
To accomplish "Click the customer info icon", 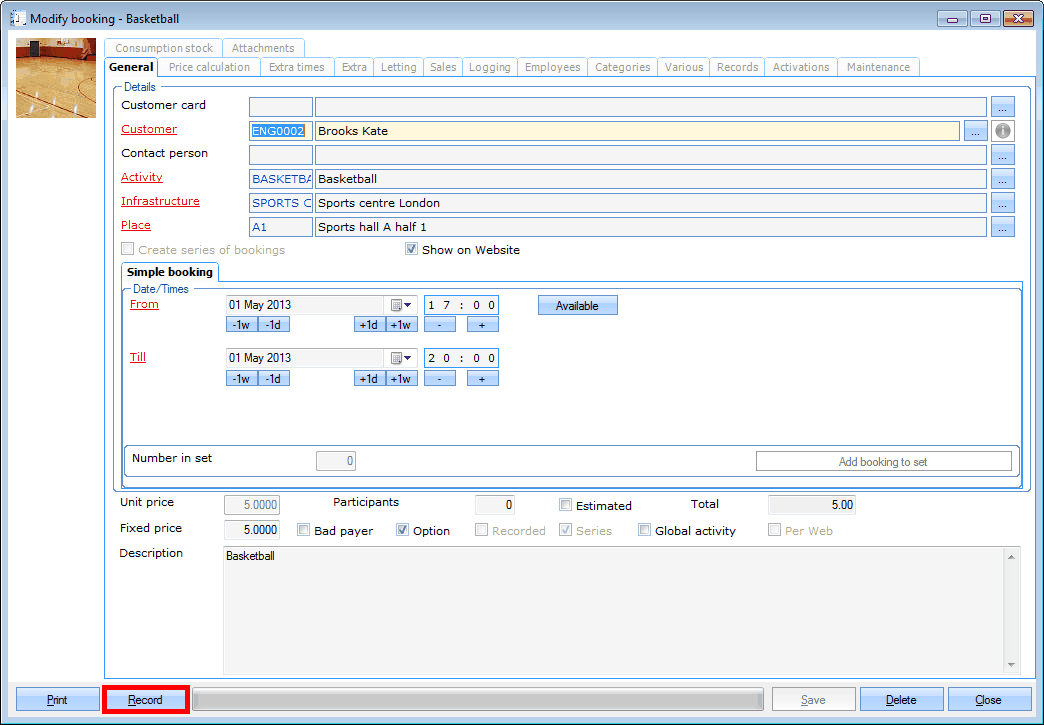I will tap(1002, 130).
